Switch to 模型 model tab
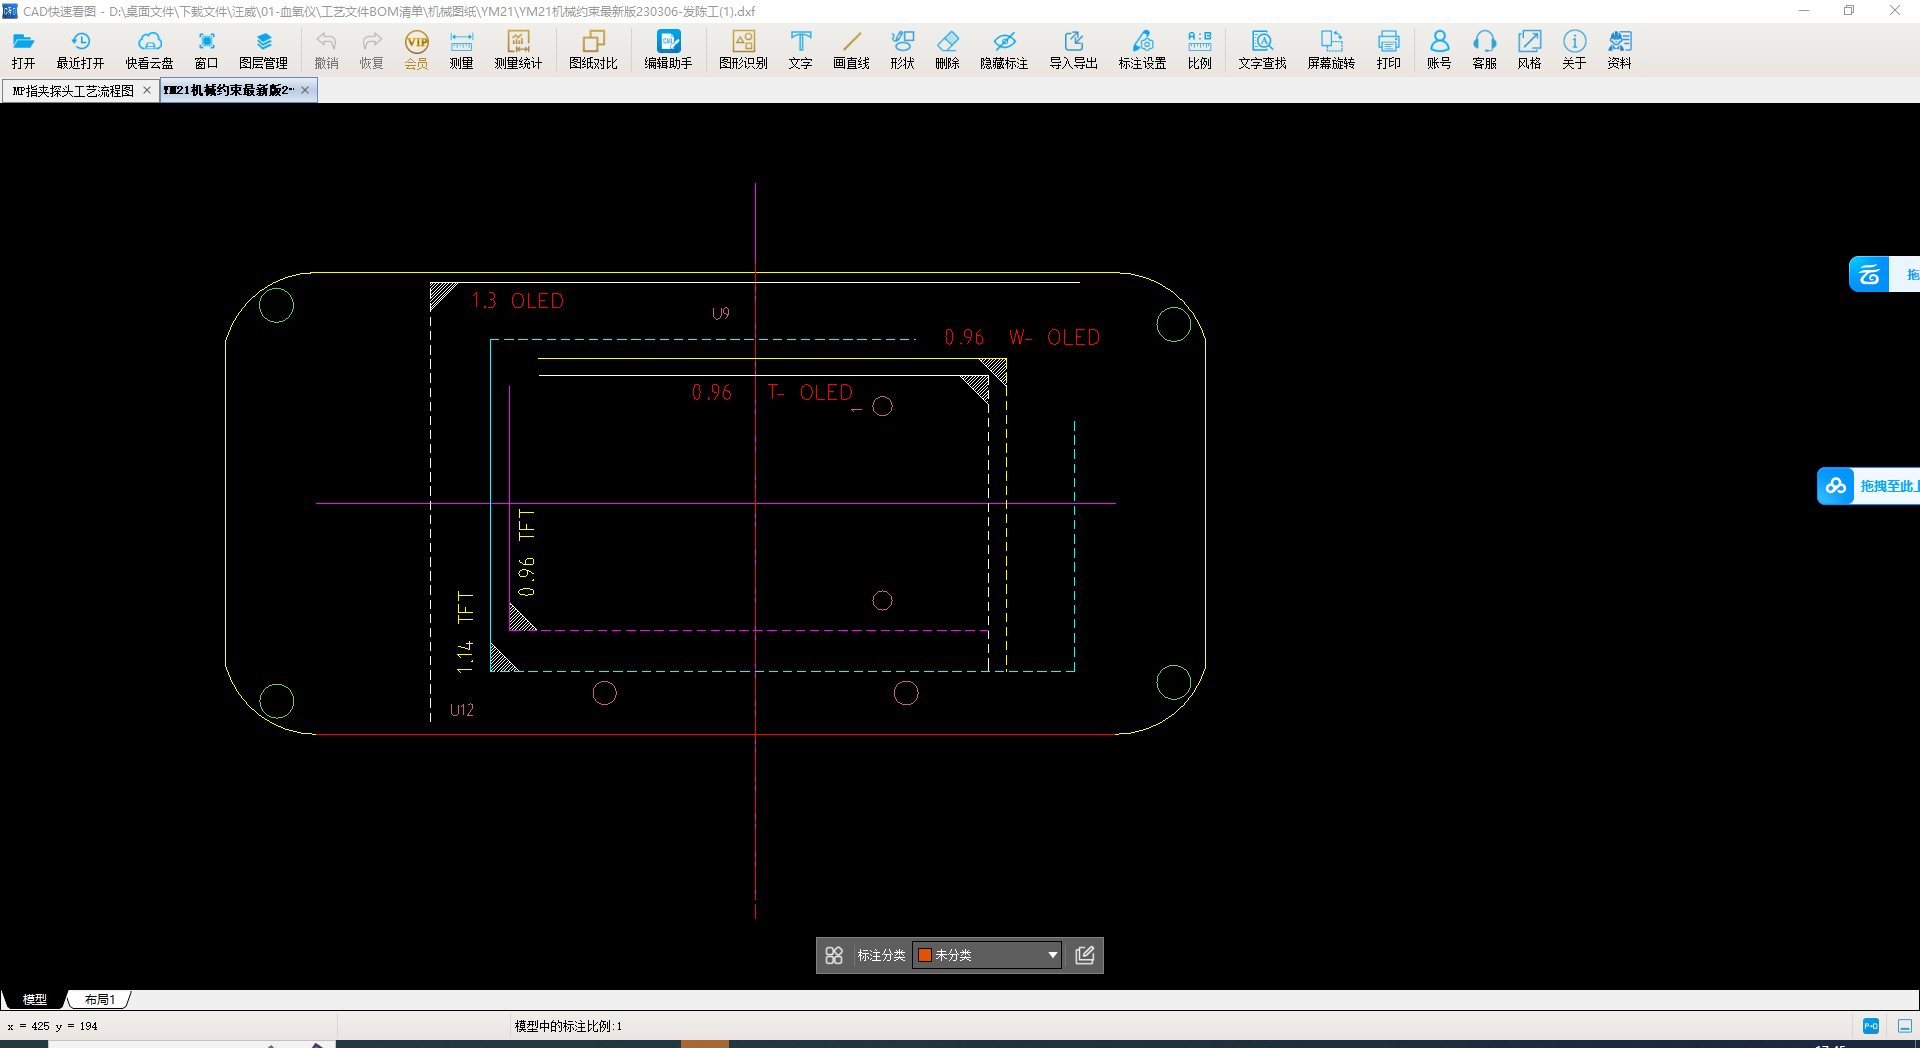This screenshot has height=1048, width=1920. (x=34, y=999)
